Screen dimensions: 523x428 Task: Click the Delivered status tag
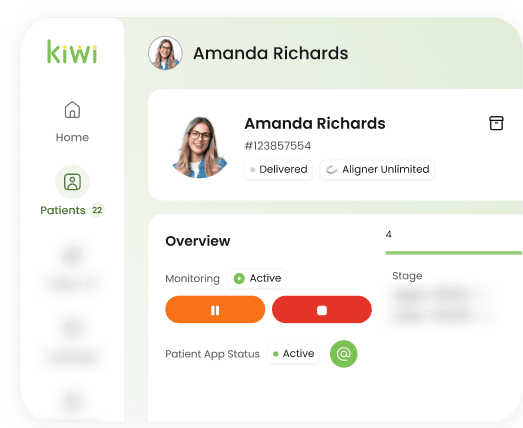pyautogui.click(x=279, y=169)
